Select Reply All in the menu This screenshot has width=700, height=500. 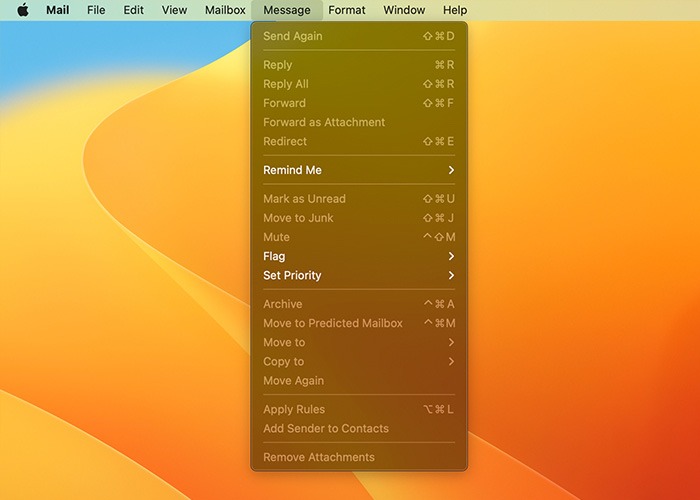tap(359, 84)
